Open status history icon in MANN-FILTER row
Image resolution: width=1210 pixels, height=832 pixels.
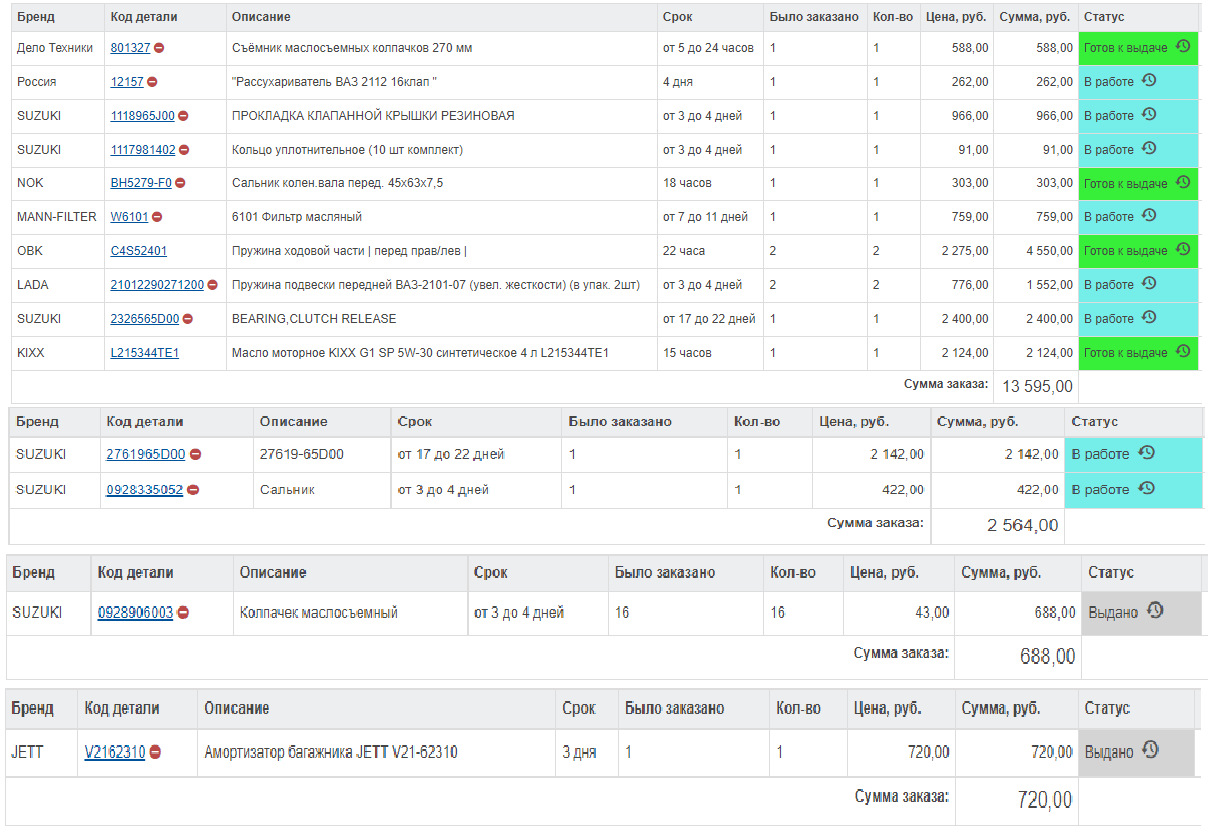[1149, 215]
